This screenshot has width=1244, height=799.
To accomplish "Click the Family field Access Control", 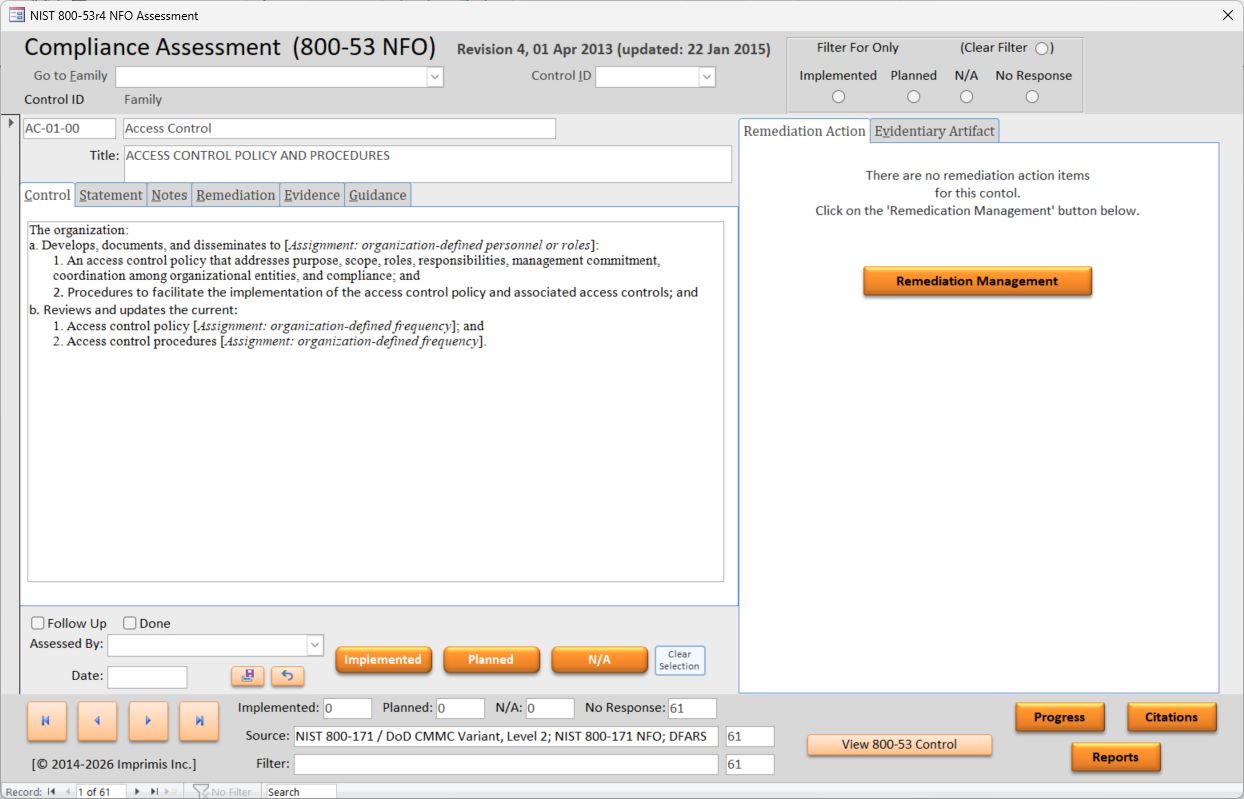I will (x=339, y=128).
